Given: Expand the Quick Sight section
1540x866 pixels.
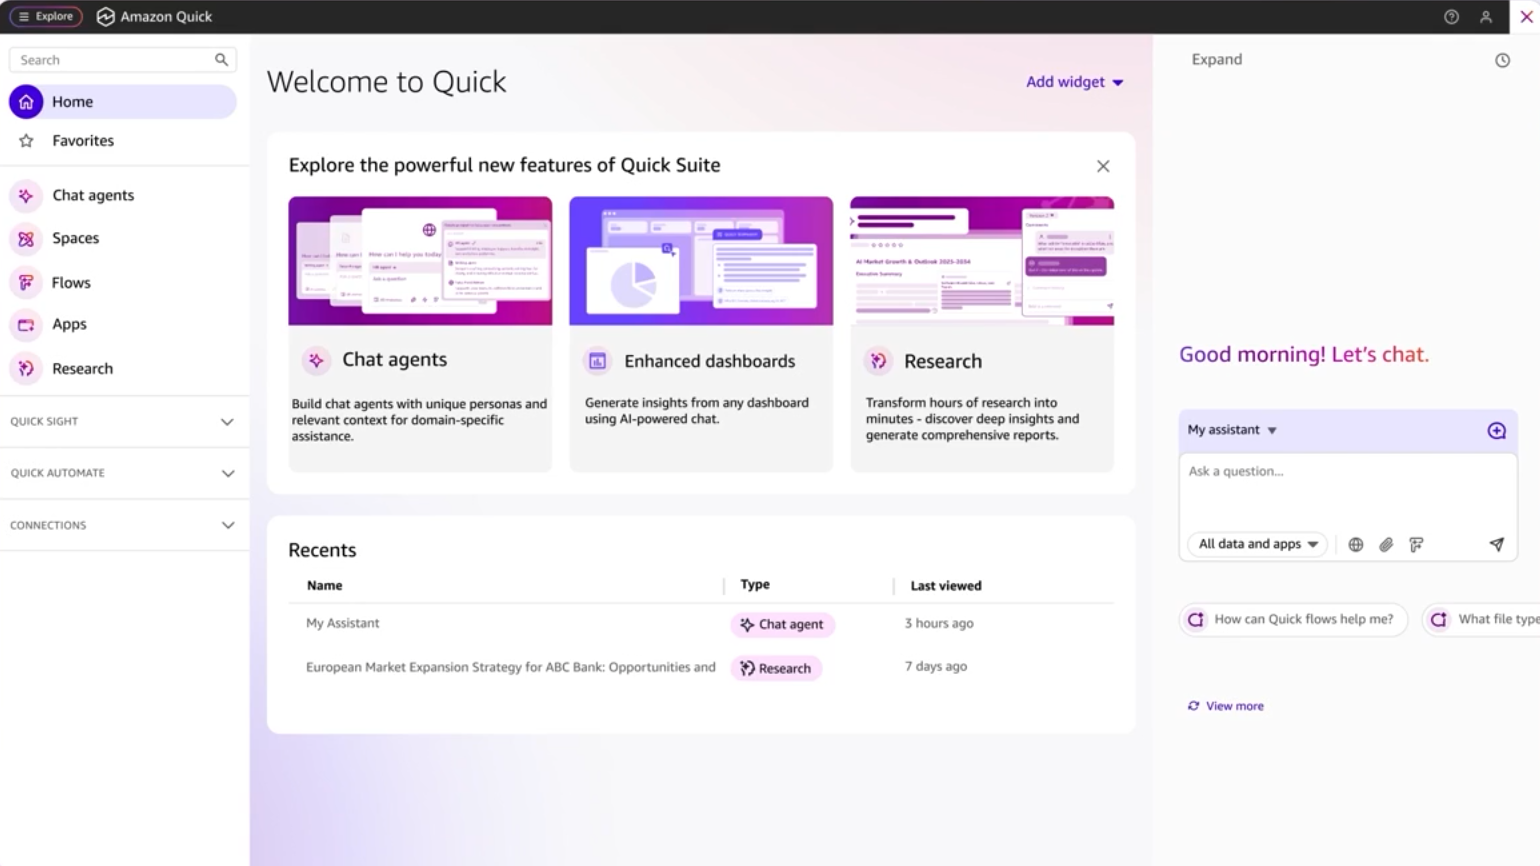Looking at the screenshot, I should [x=123, y=422].
